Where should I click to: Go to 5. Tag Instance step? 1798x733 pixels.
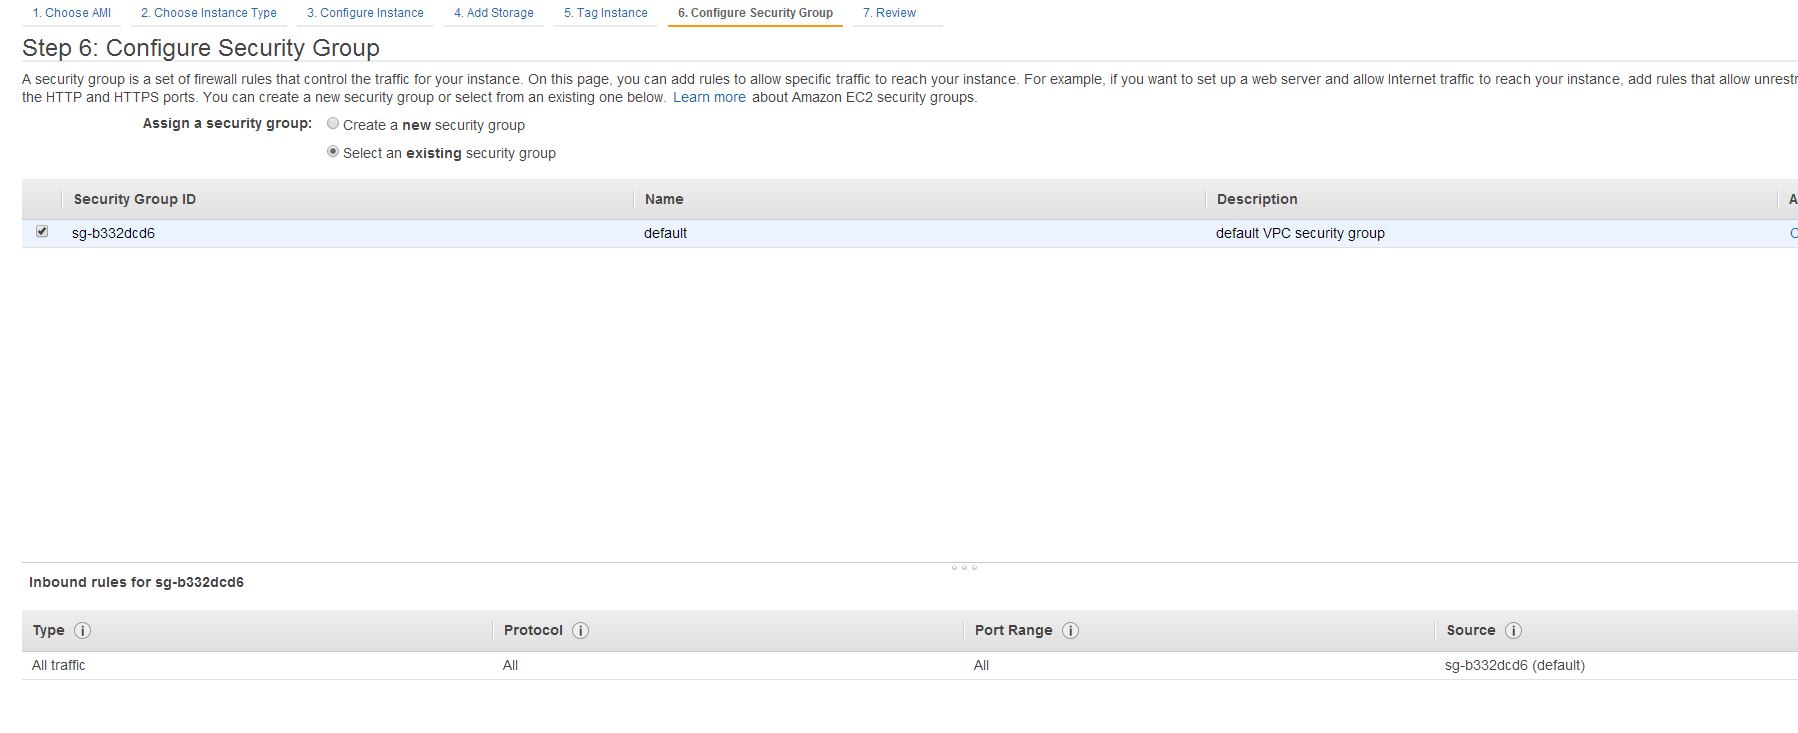click(x=606, y=13)
